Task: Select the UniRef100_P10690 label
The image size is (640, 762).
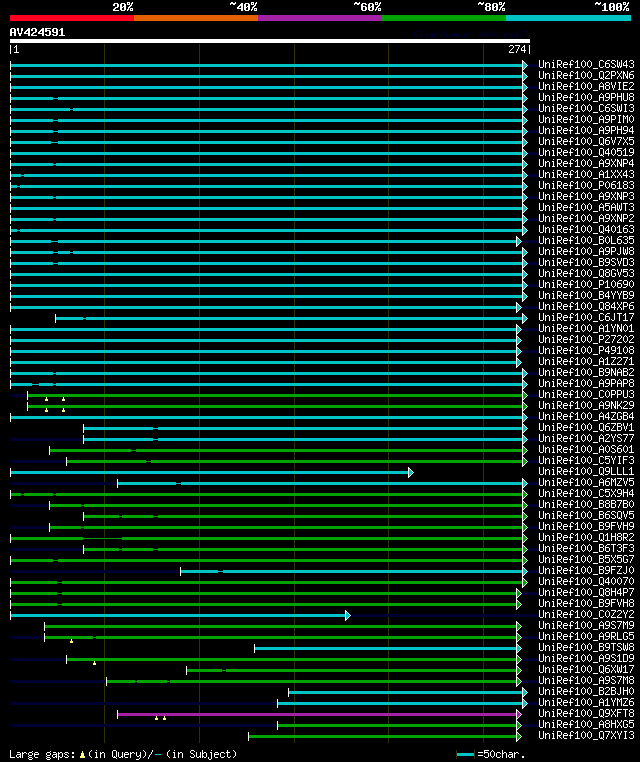Action: pos(586,284)
